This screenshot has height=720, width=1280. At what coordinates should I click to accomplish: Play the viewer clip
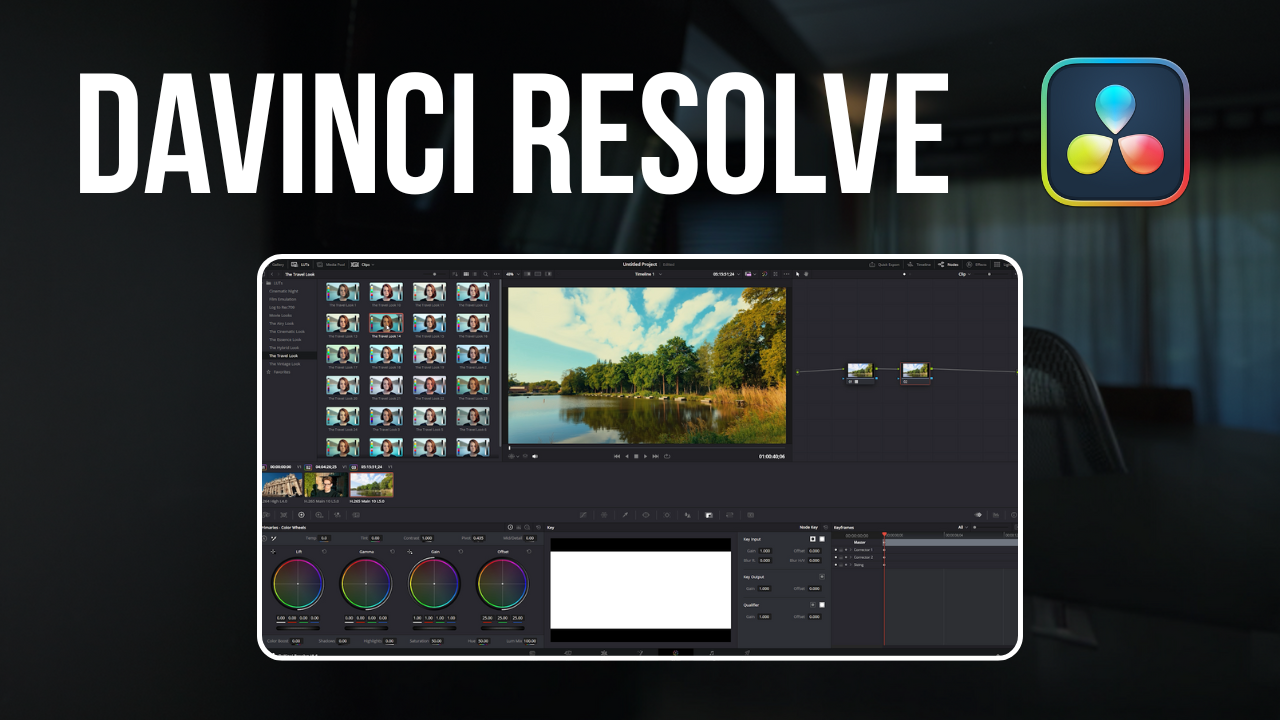click(645, 456)
